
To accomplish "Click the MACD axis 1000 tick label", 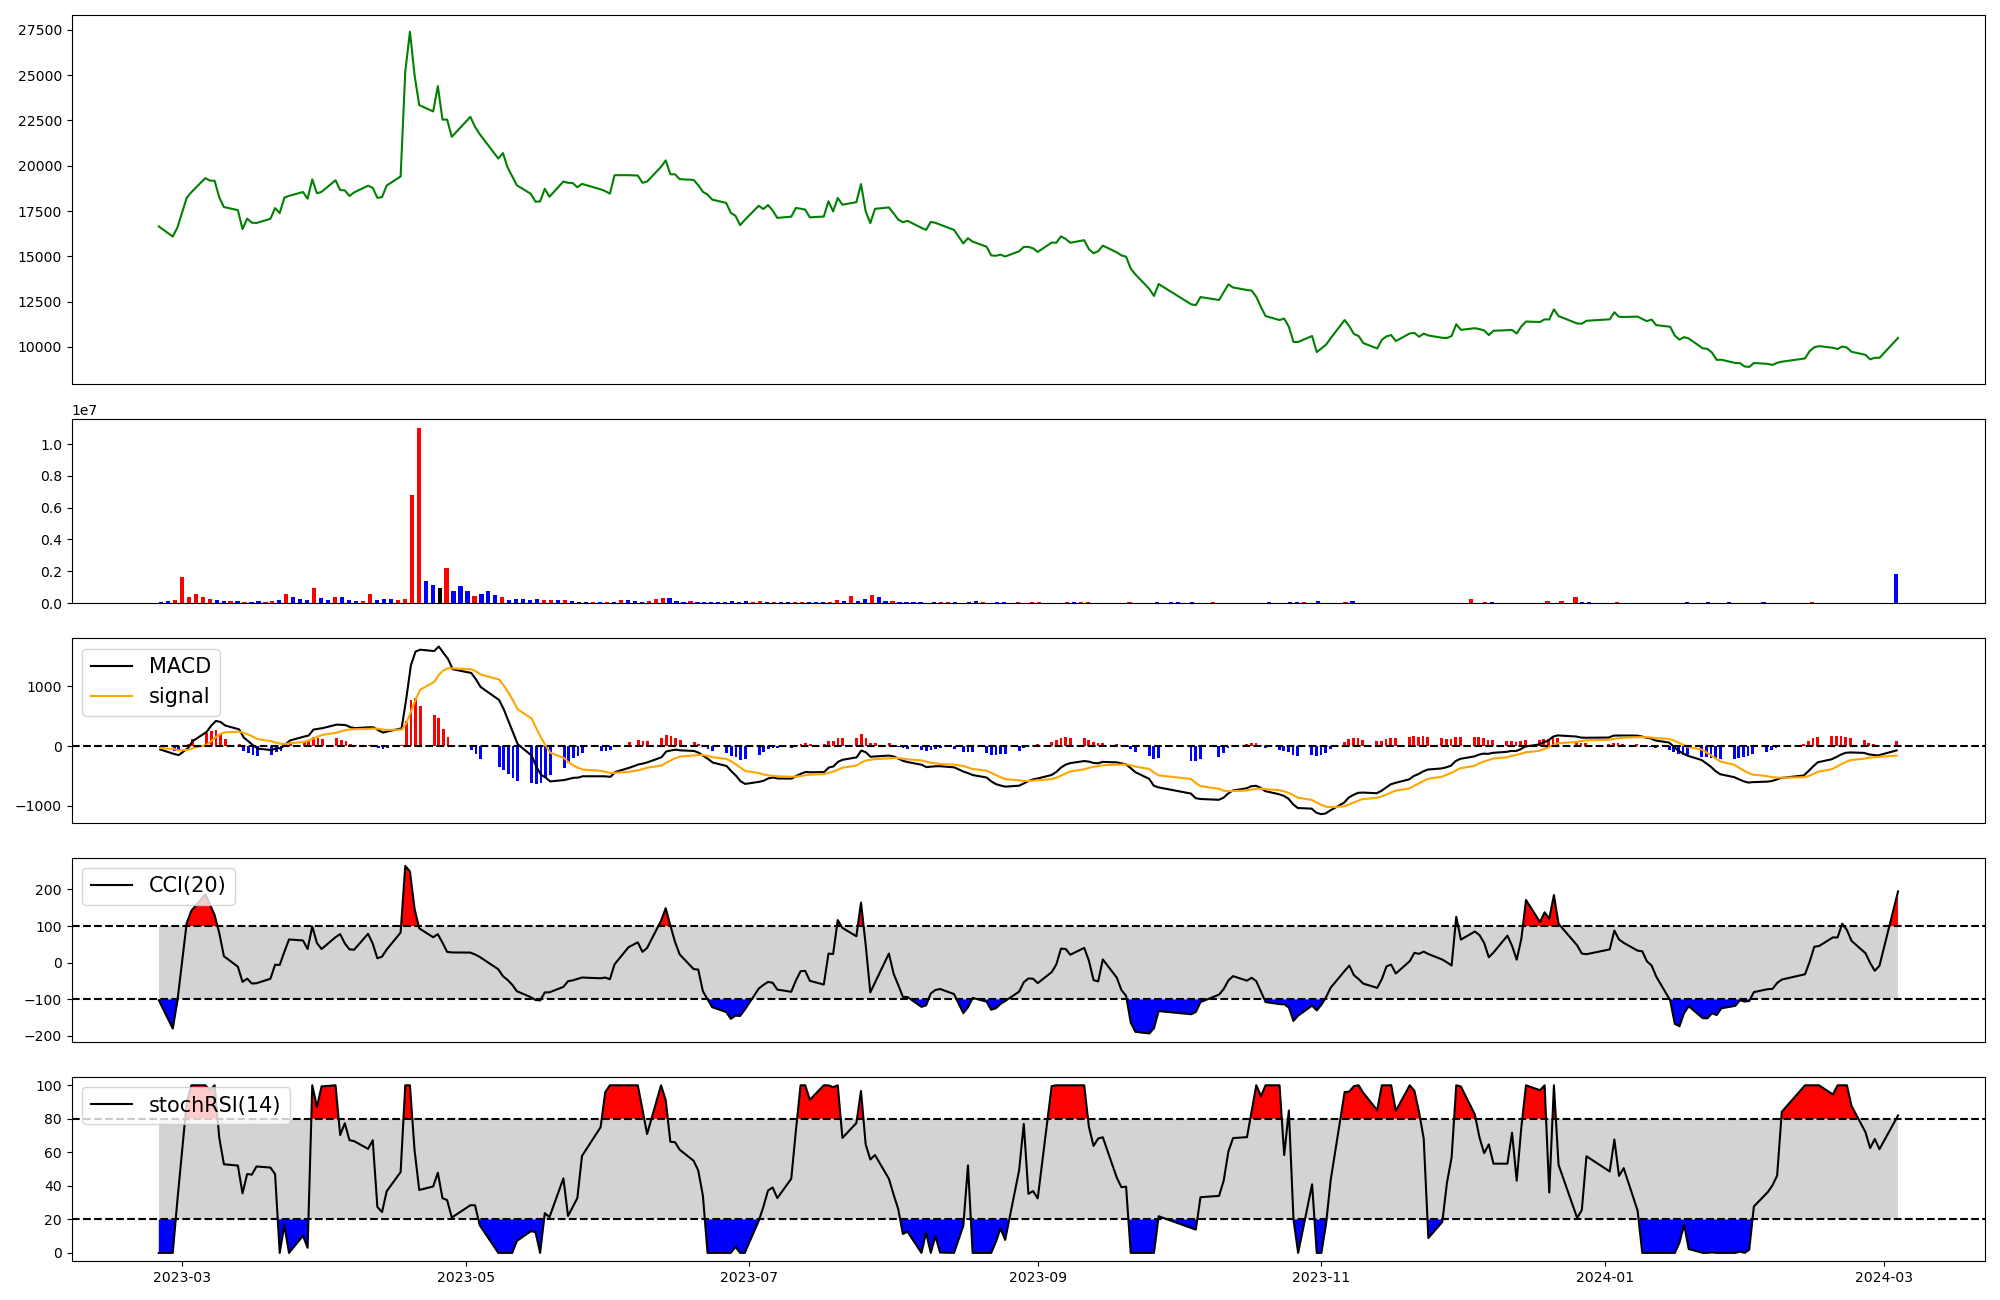I will point(44,687).
